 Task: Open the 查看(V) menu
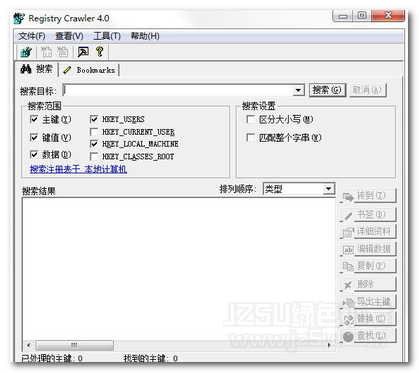69,36
